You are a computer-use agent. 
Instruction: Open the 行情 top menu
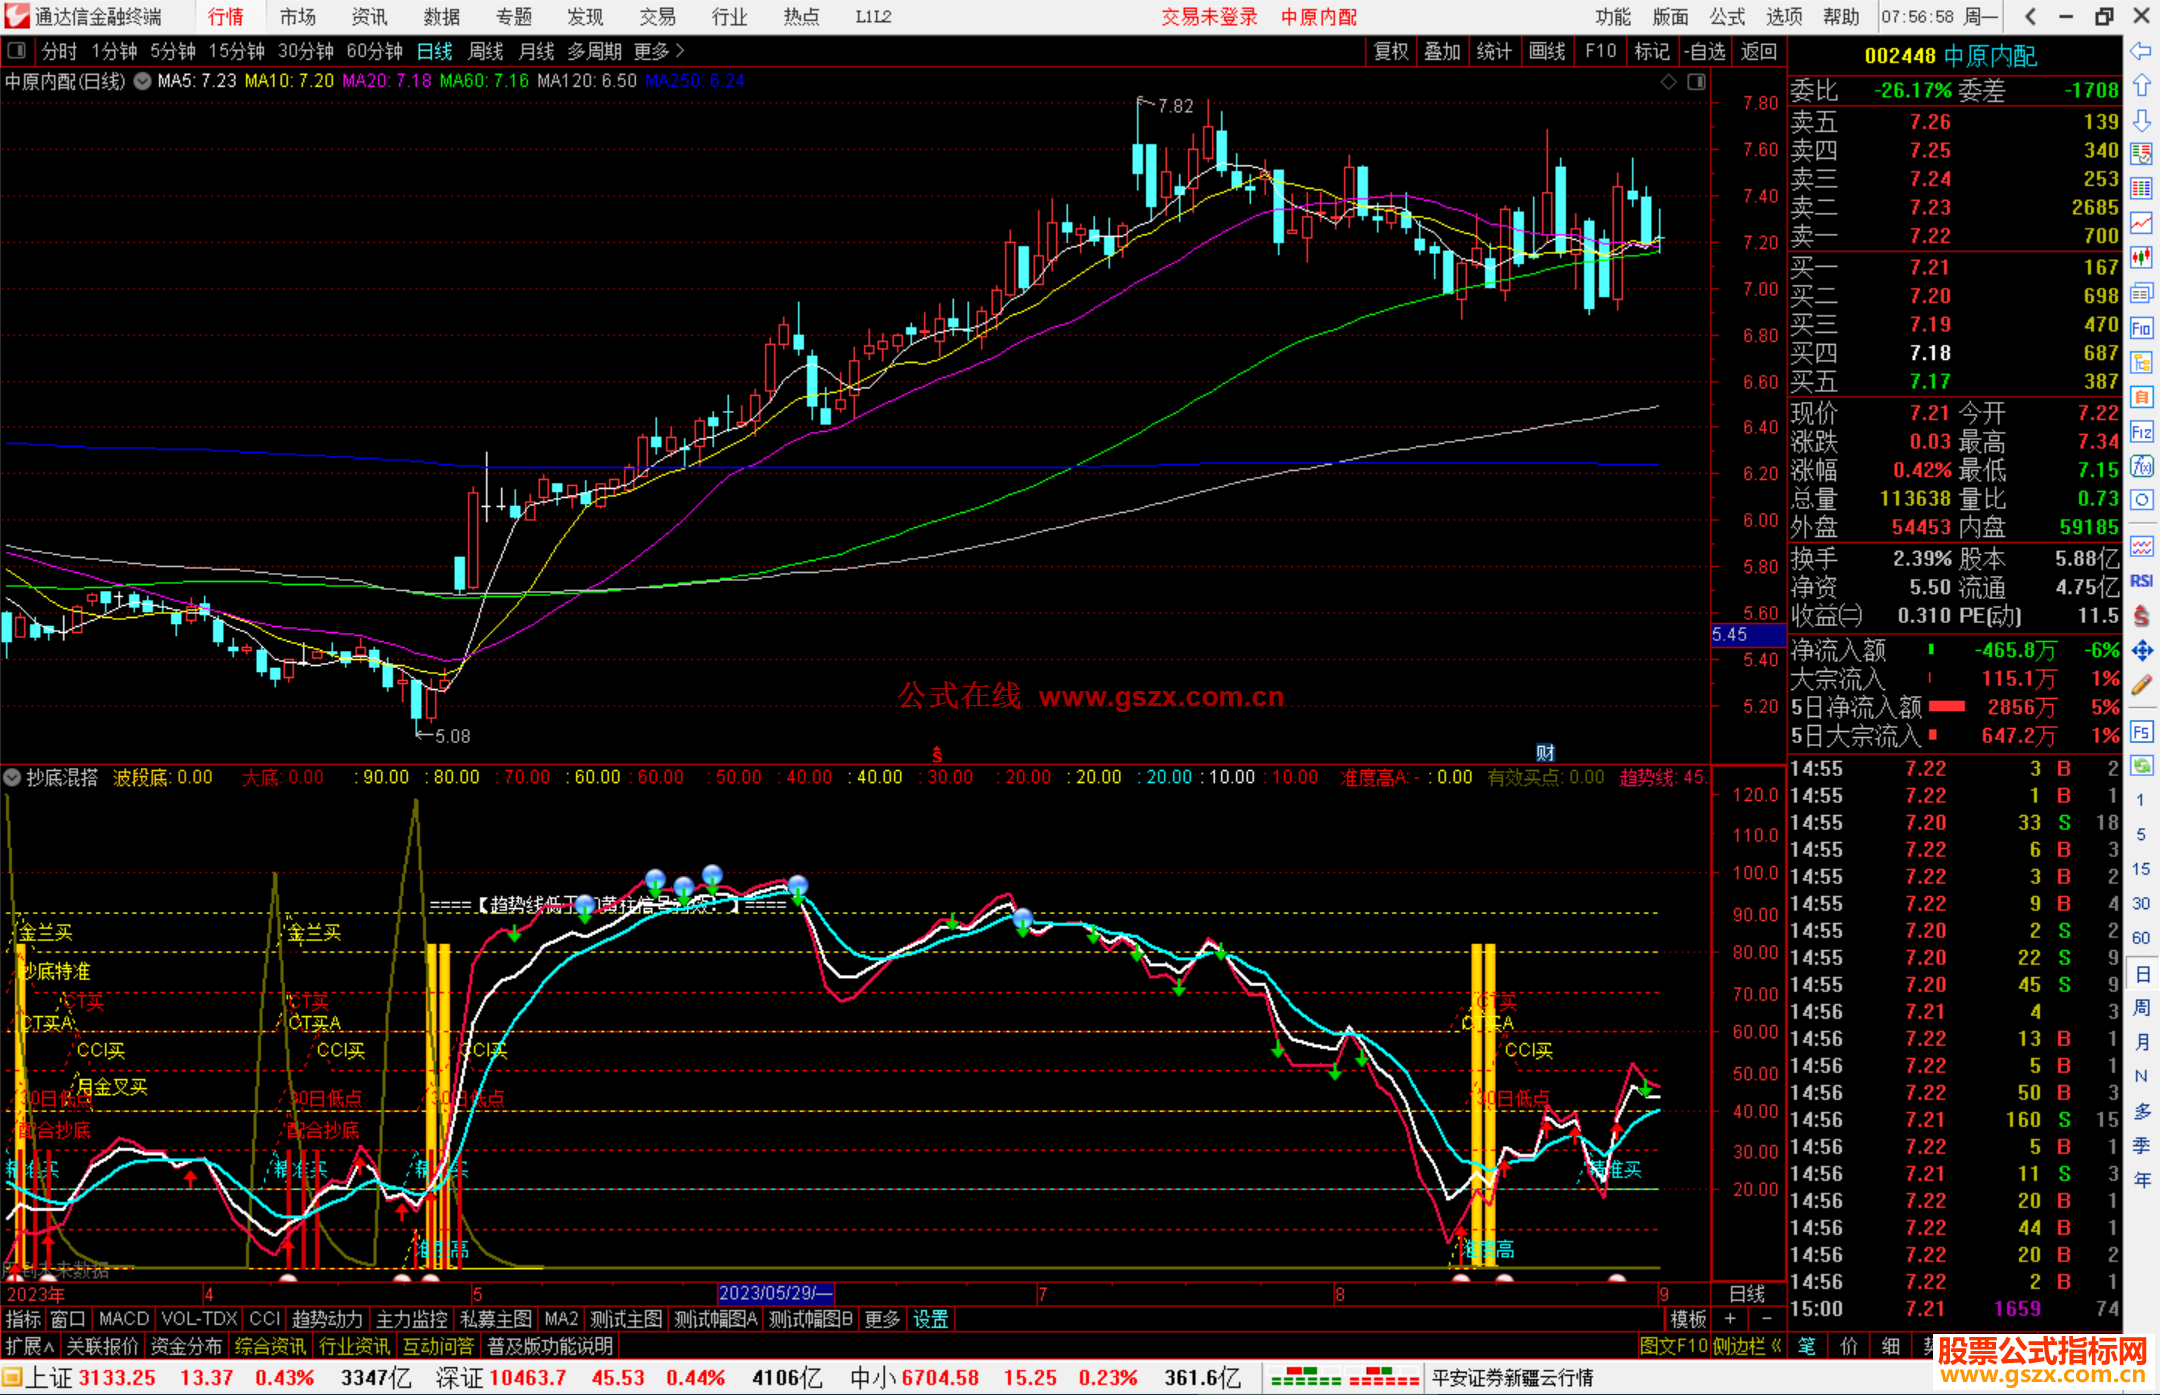tap(226, 17)
